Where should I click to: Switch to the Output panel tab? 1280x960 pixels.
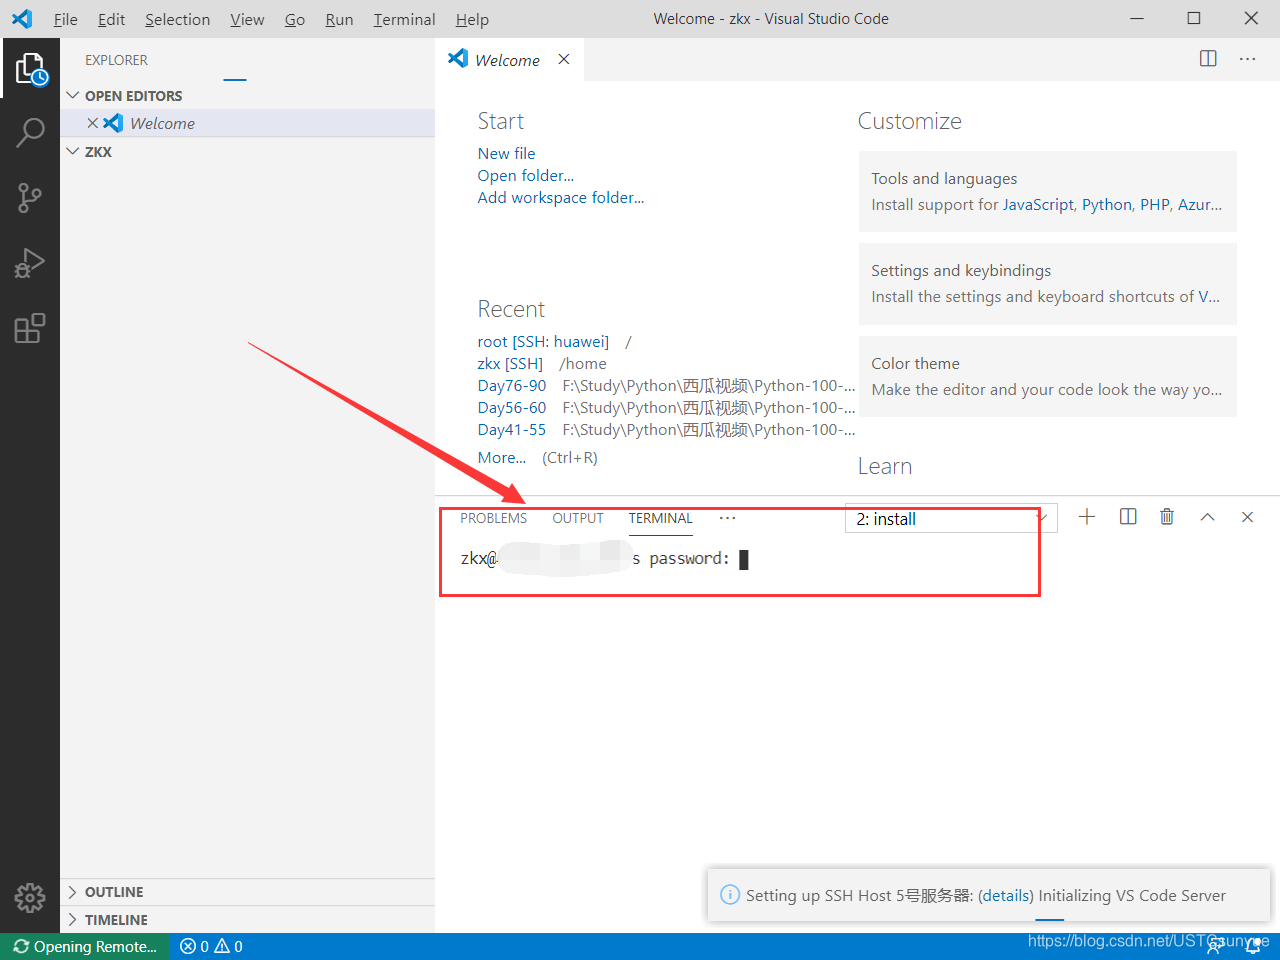(x=578, y=518)
